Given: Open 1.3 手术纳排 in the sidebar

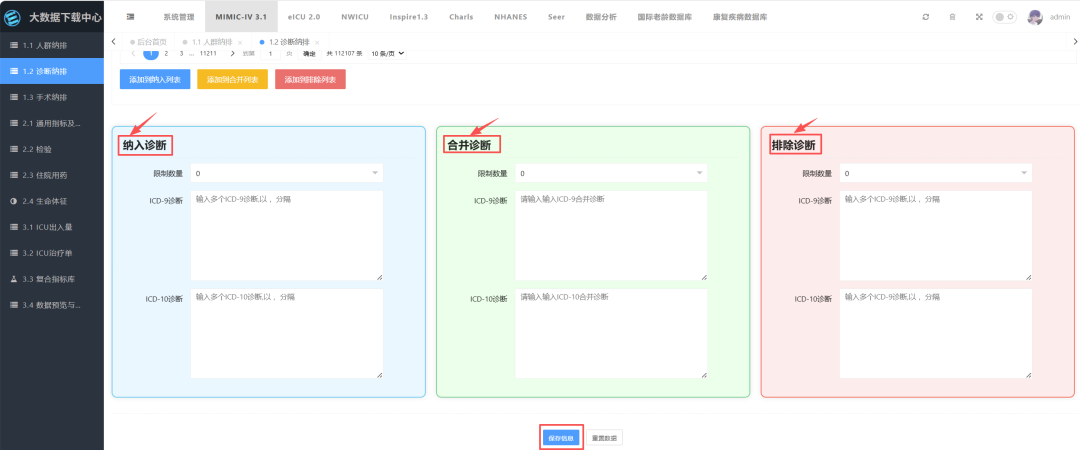Looking at the screenshot, I should point(52,97).
